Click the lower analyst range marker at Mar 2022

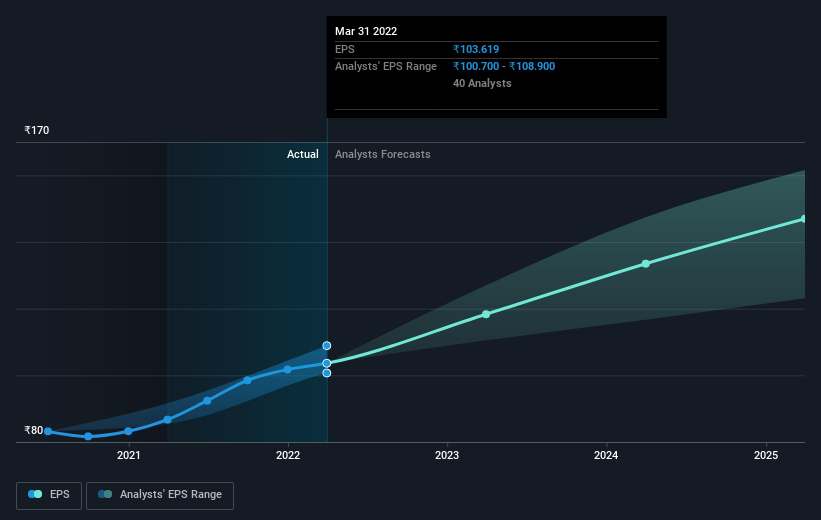pos(327,373)
